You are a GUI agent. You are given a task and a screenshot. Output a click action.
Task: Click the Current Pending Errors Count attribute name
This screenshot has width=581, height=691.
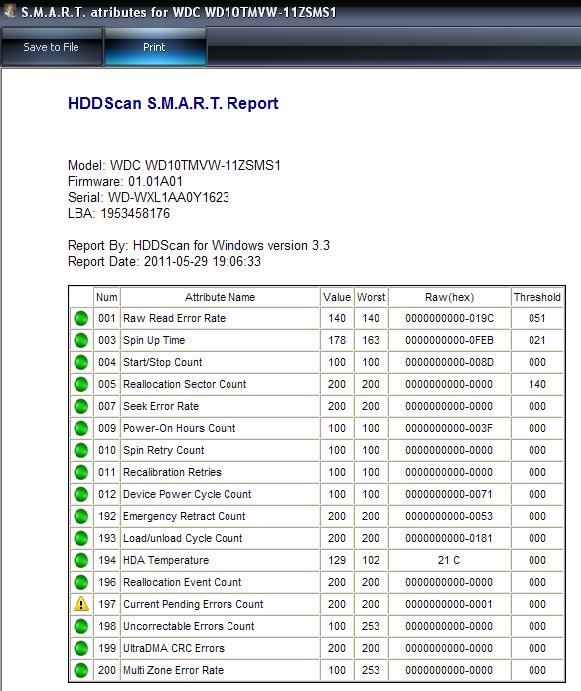194,604
